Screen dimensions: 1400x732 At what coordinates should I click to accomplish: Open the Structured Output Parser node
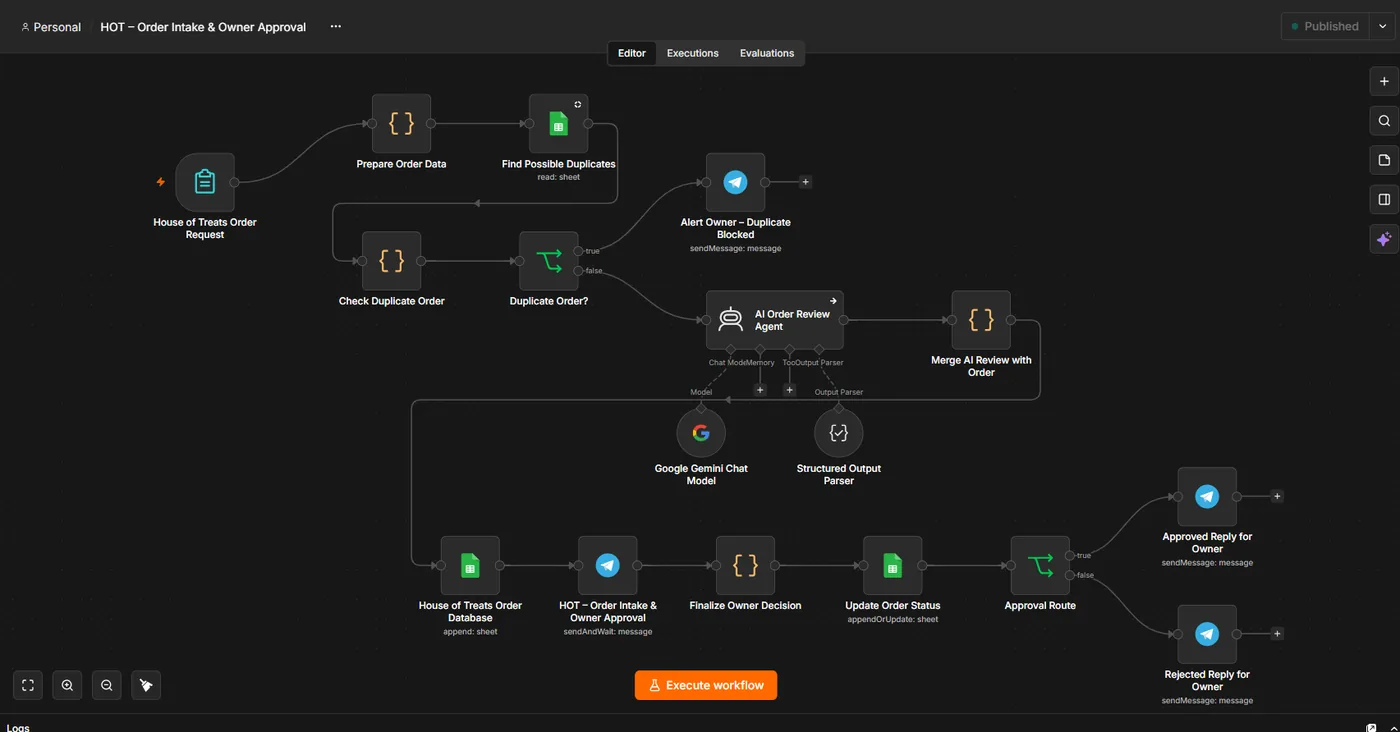pos(839,433)
